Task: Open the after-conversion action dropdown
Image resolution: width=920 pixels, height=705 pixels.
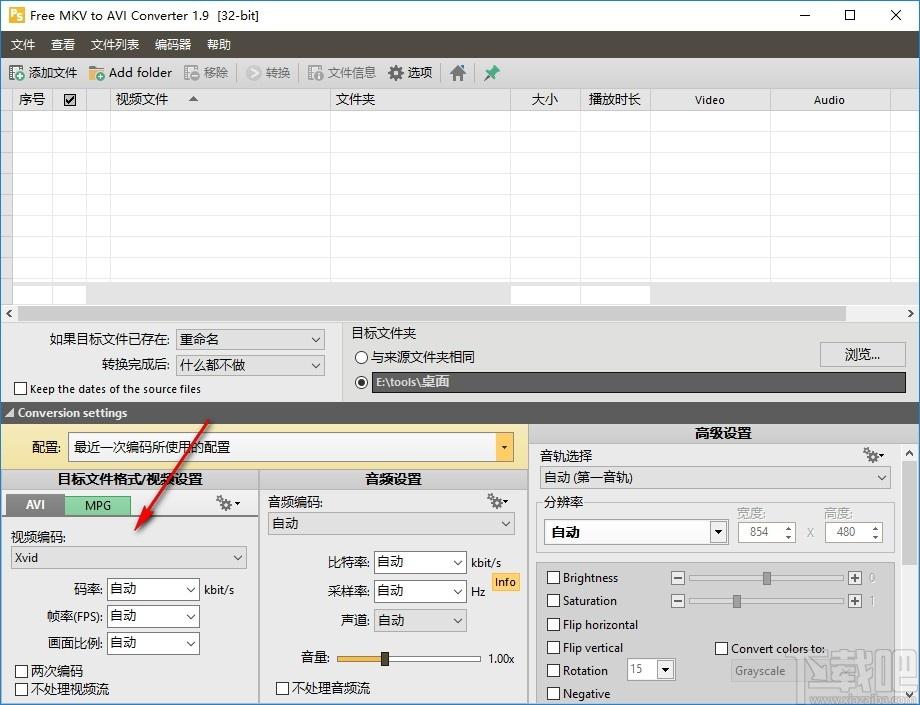Action: (250, 365)
